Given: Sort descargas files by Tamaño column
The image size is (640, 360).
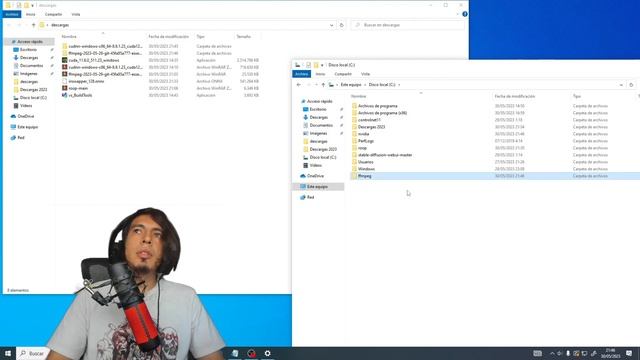Looking at the screenshot, I should click(x=244, y=37).
